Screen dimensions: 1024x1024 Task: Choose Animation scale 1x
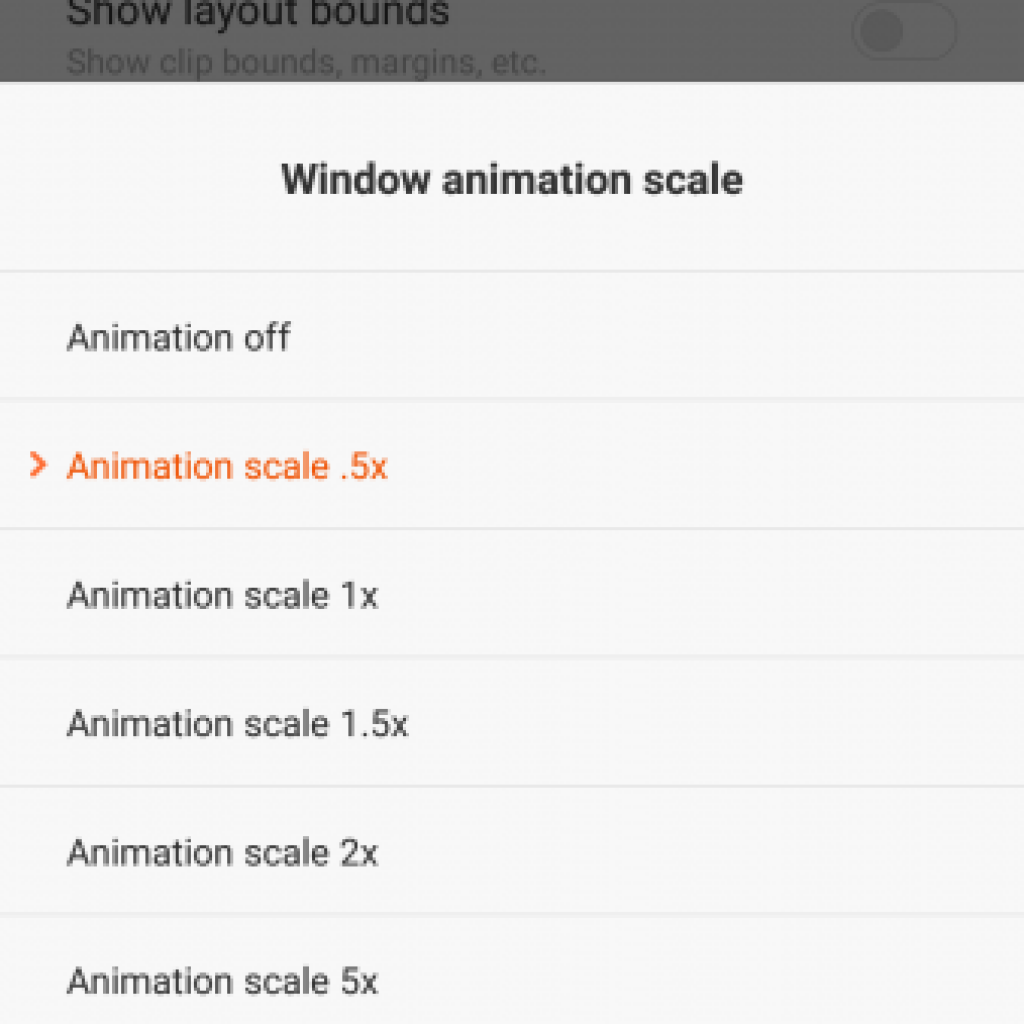[x=222, y=594]
